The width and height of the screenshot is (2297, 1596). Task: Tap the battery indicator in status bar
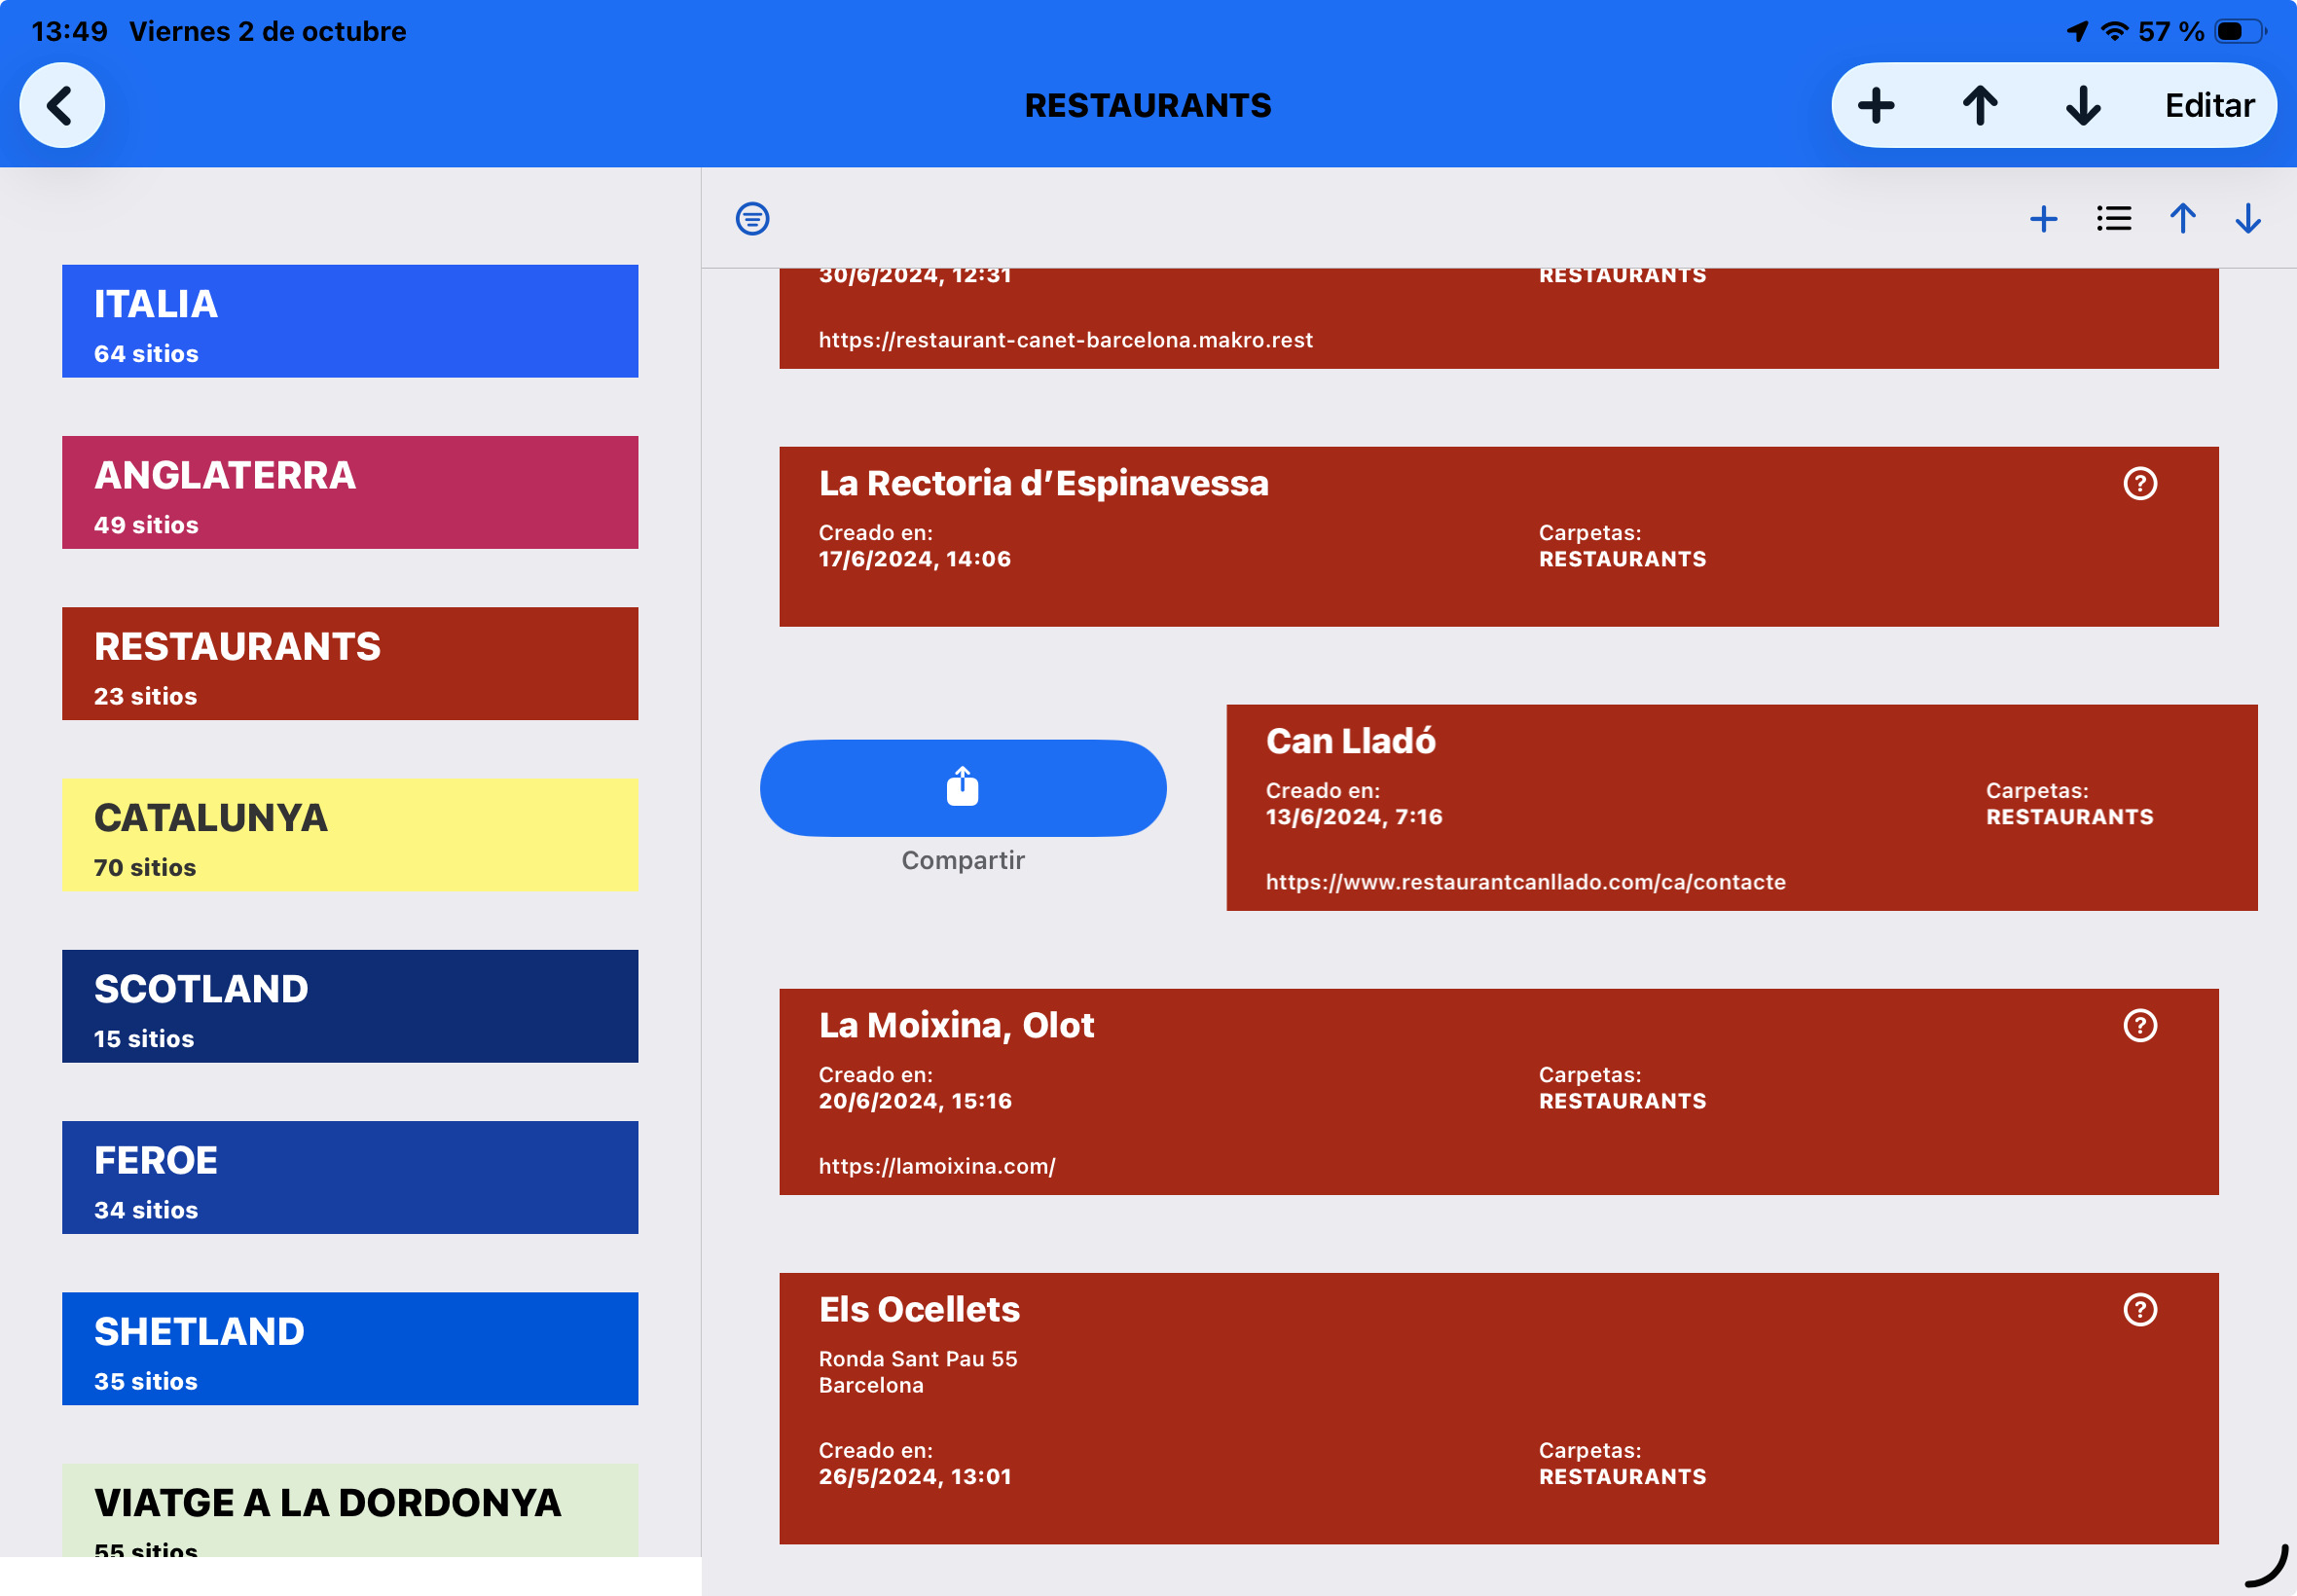point(2241,32)
